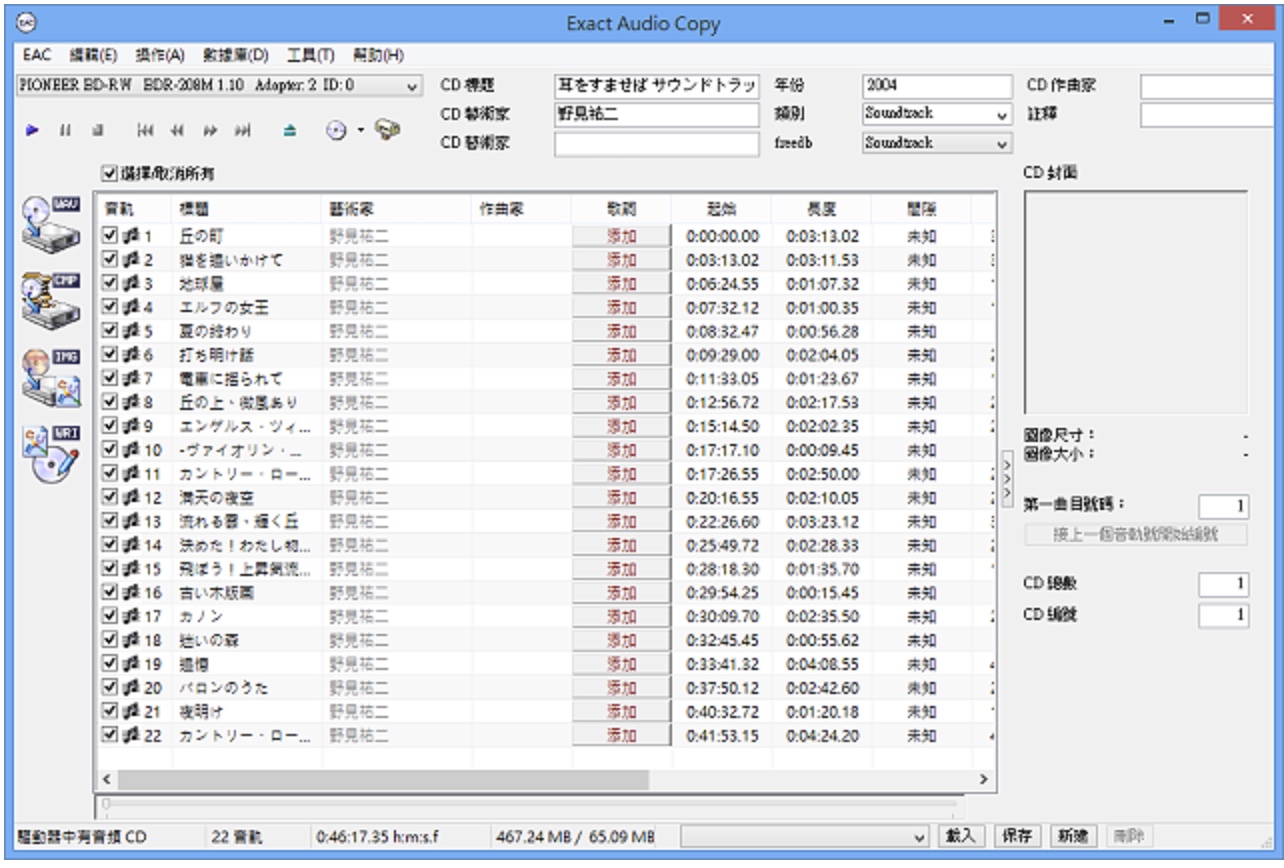Uncheck track 20 バロンのうた checkbox
Screen dimensions: 1284x868
click(111, 688)
